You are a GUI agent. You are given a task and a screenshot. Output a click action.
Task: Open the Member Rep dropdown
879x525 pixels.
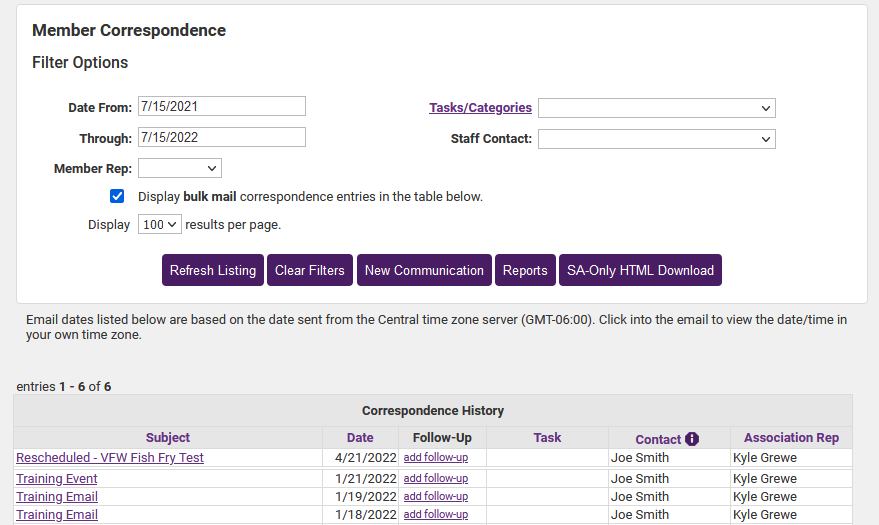click(x=179, y=168)
